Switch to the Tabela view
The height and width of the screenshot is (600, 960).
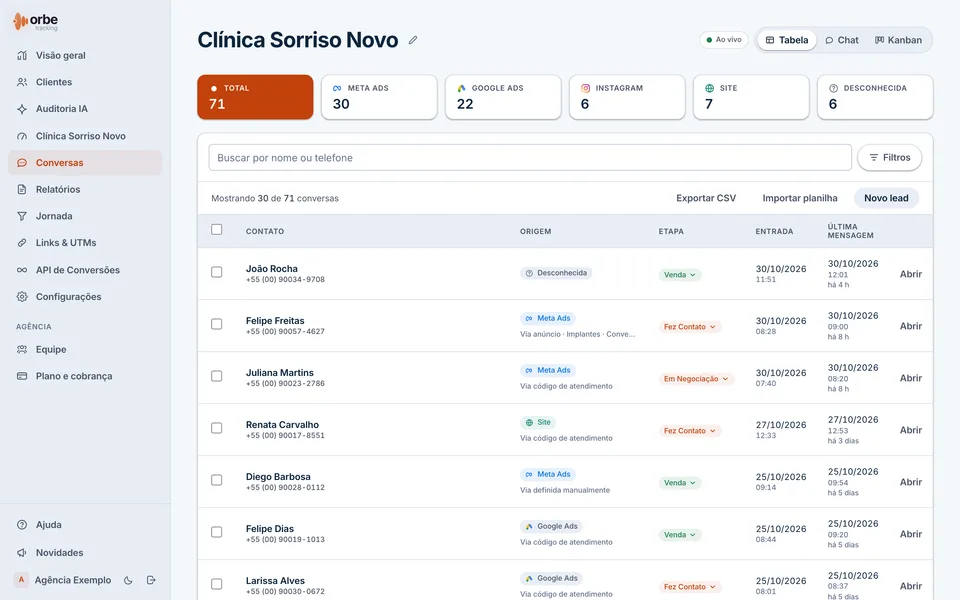[x=787, y=40]
